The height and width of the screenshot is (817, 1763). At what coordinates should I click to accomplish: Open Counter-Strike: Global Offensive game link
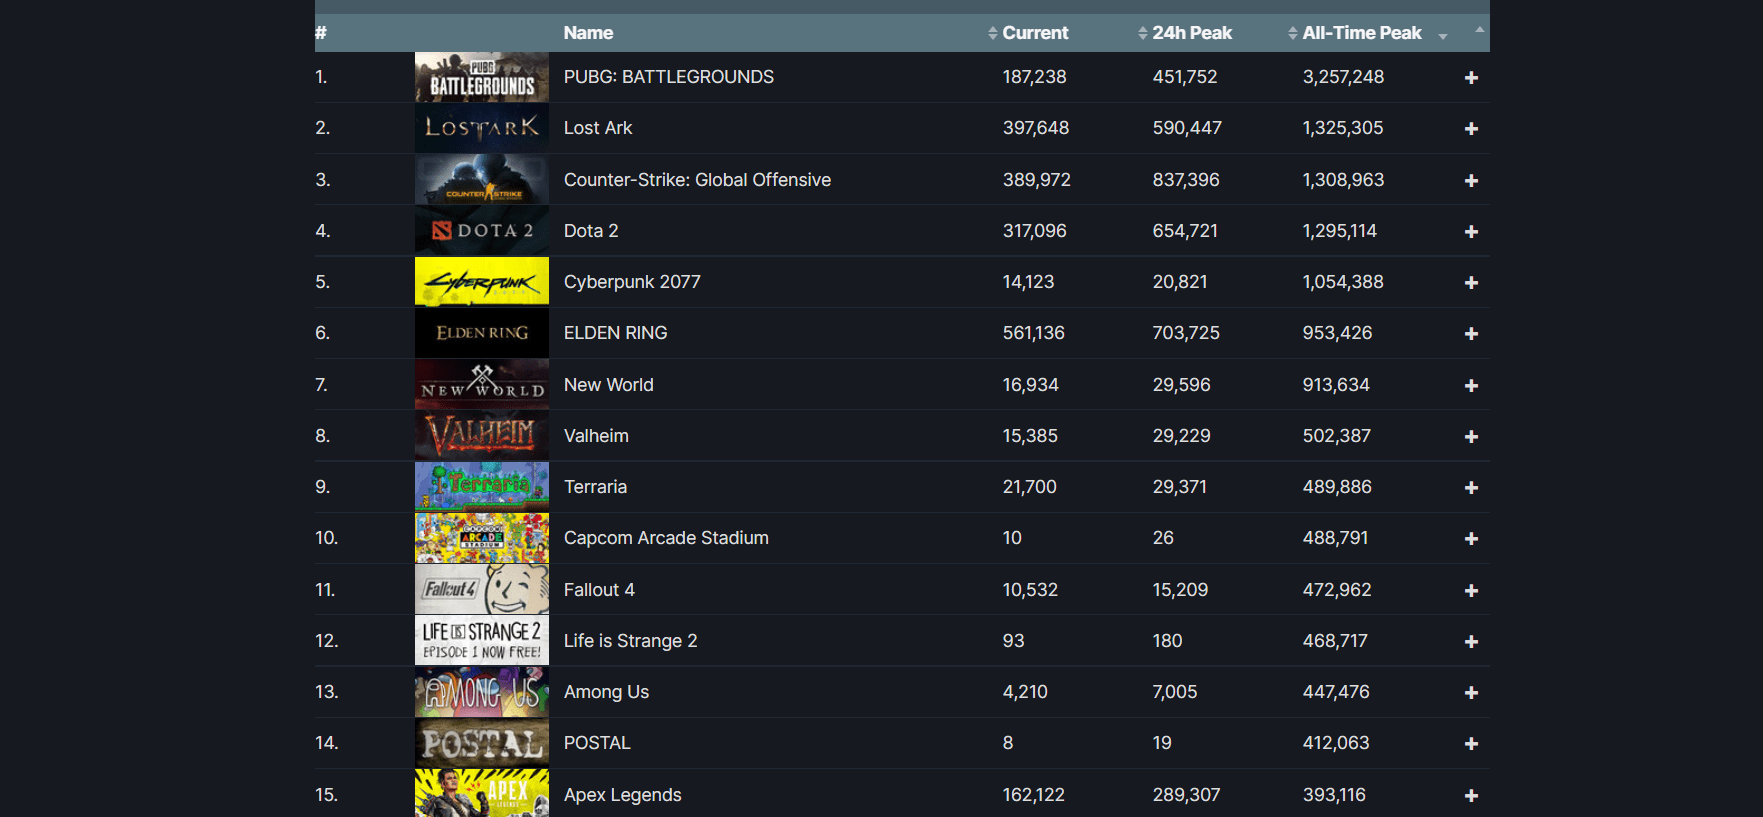pos(697,180)
